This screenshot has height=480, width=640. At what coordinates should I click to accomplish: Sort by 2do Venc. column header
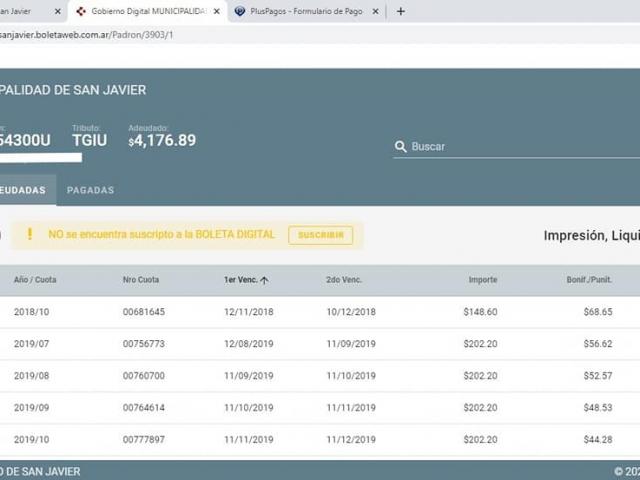pos(344,280)
